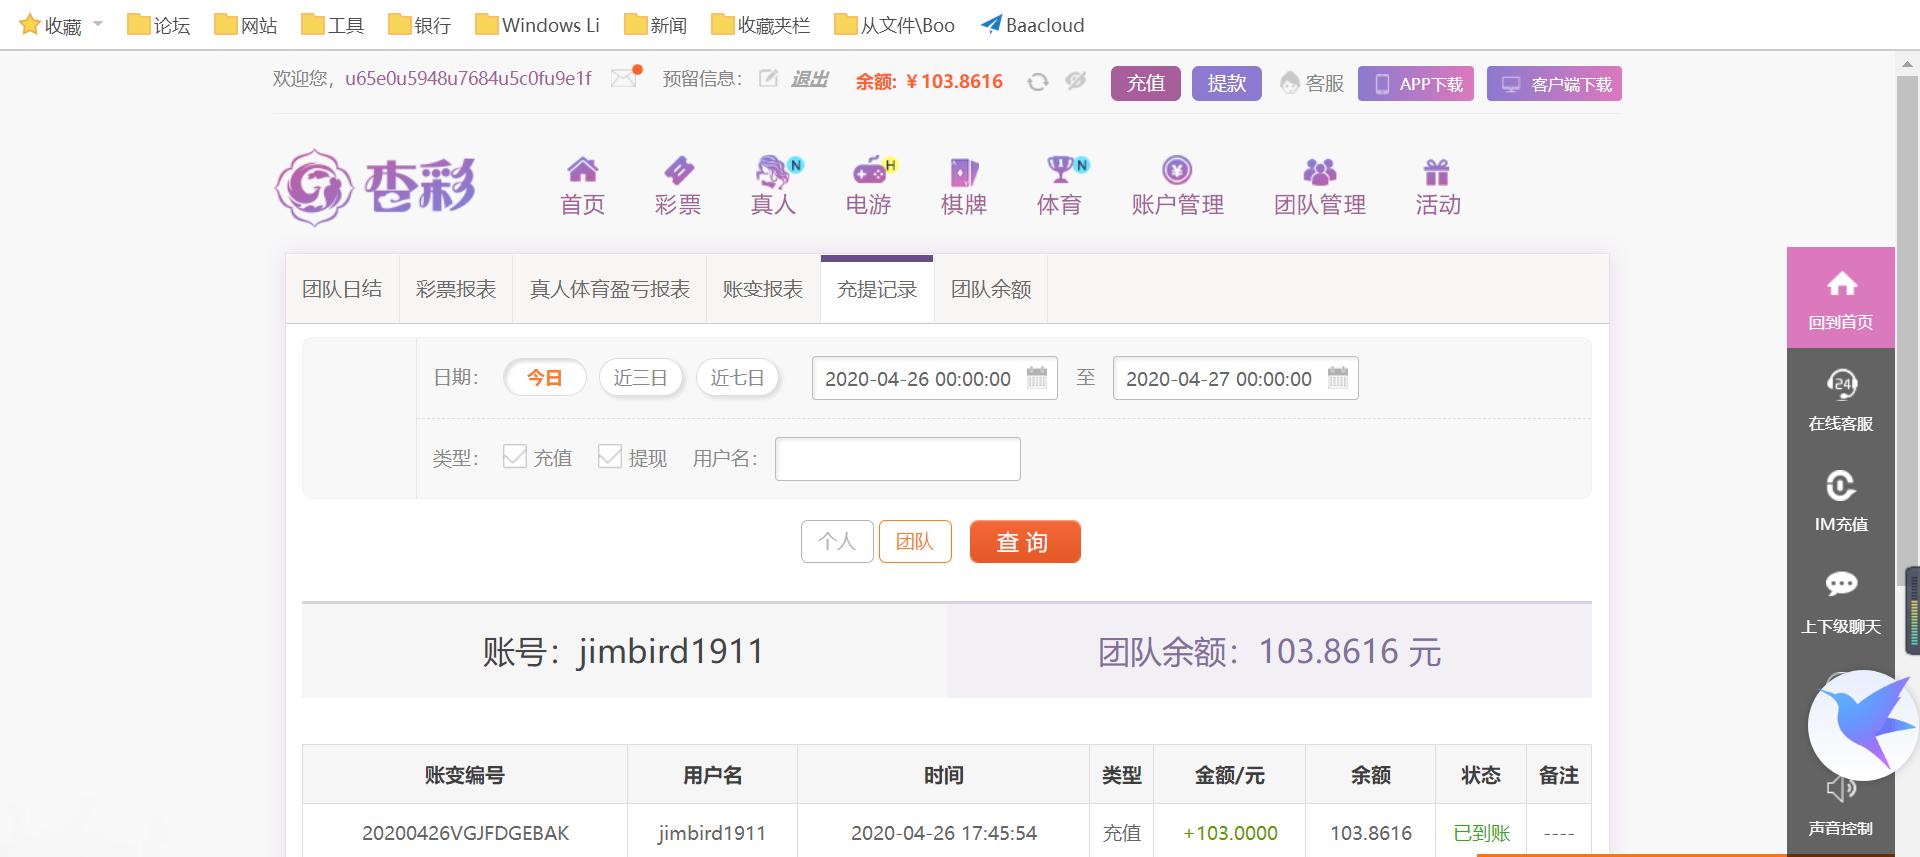Click the 退出 logout link
Image resolution: width=1920 pixels, height=857 pixels.
pos(809,79)
